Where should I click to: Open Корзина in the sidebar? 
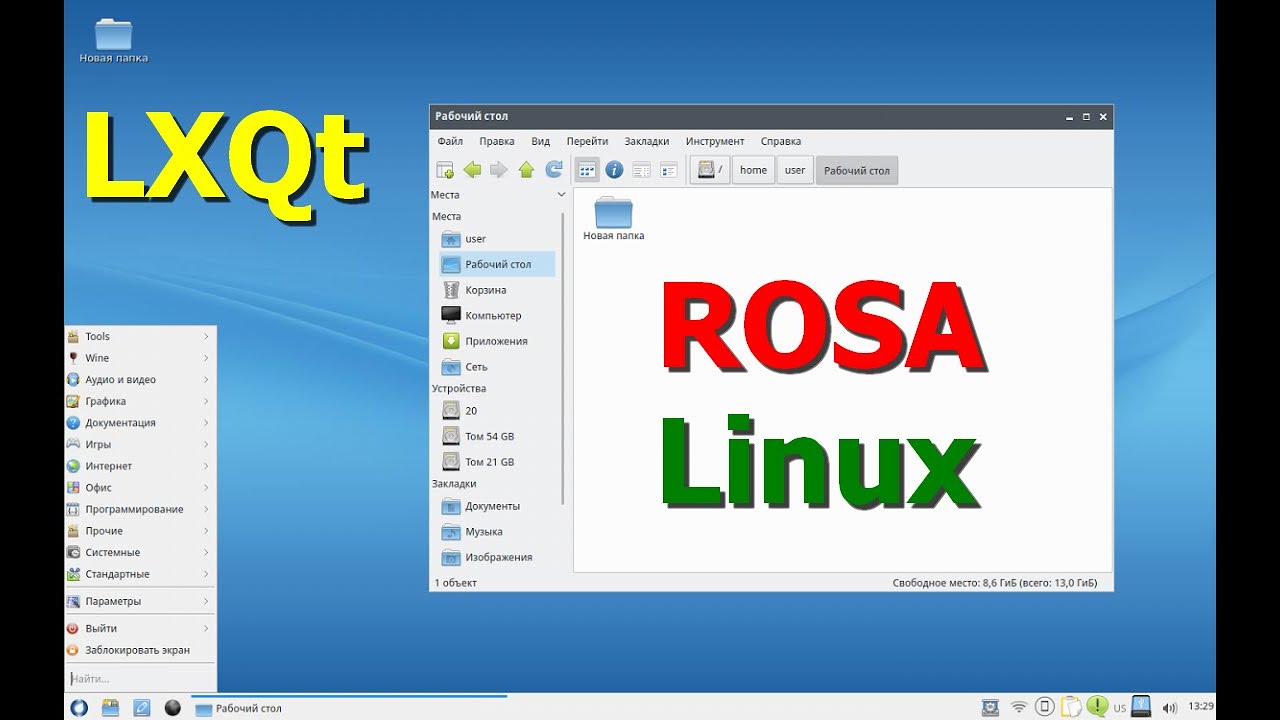point(495,290)
